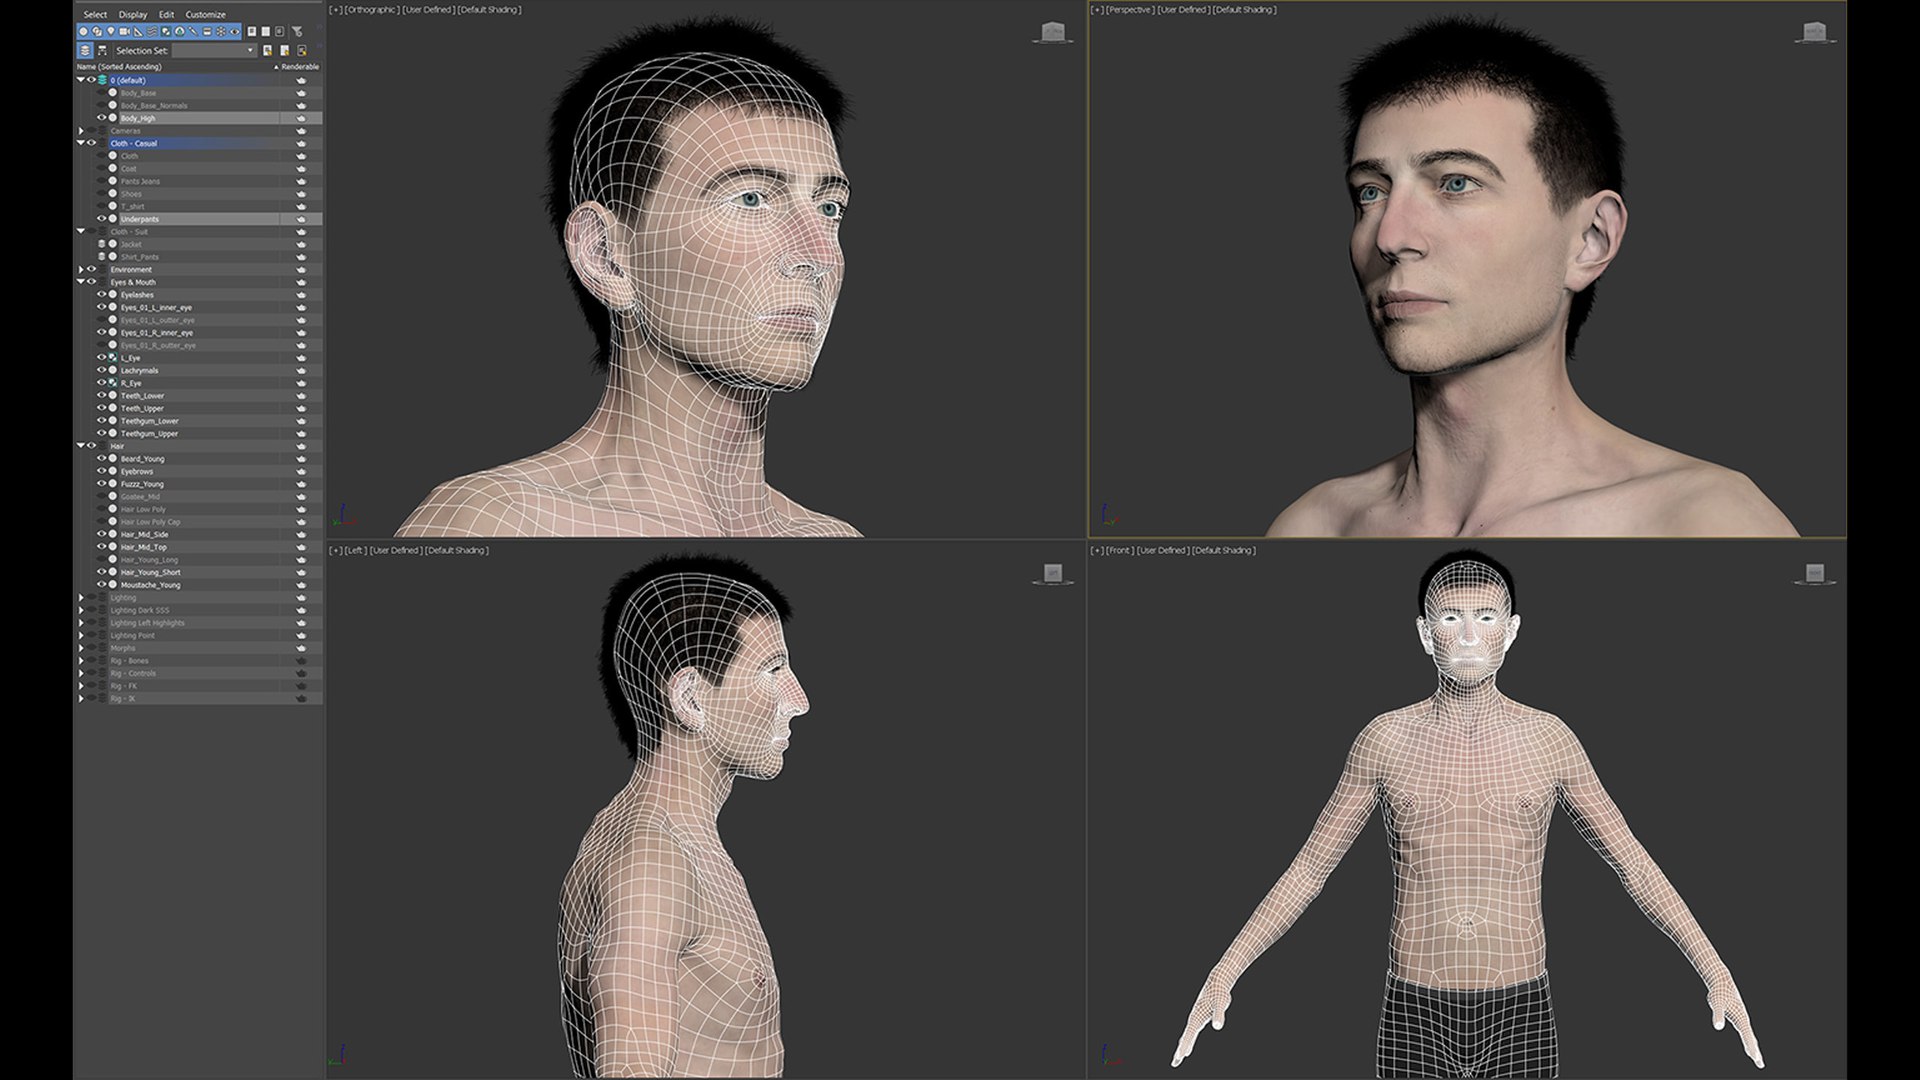This screenshot has width=1920, height=1080.
Task: Click the Select None toolbar icon
Action: pos(266,32)
